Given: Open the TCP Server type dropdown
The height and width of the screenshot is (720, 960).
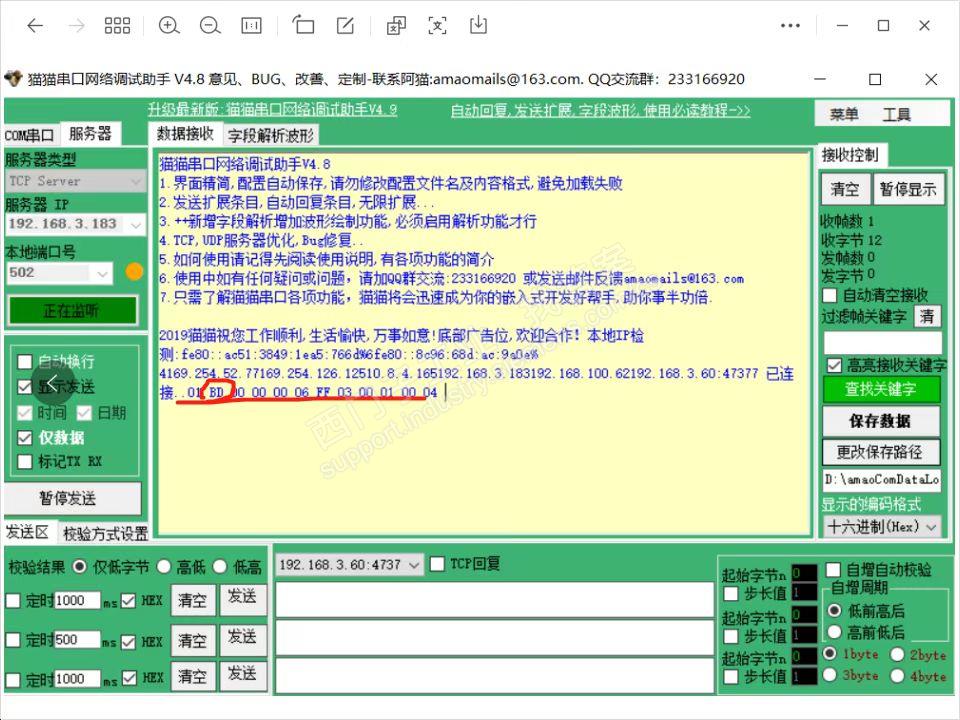Looking at the screenshot, I should 76,181.
